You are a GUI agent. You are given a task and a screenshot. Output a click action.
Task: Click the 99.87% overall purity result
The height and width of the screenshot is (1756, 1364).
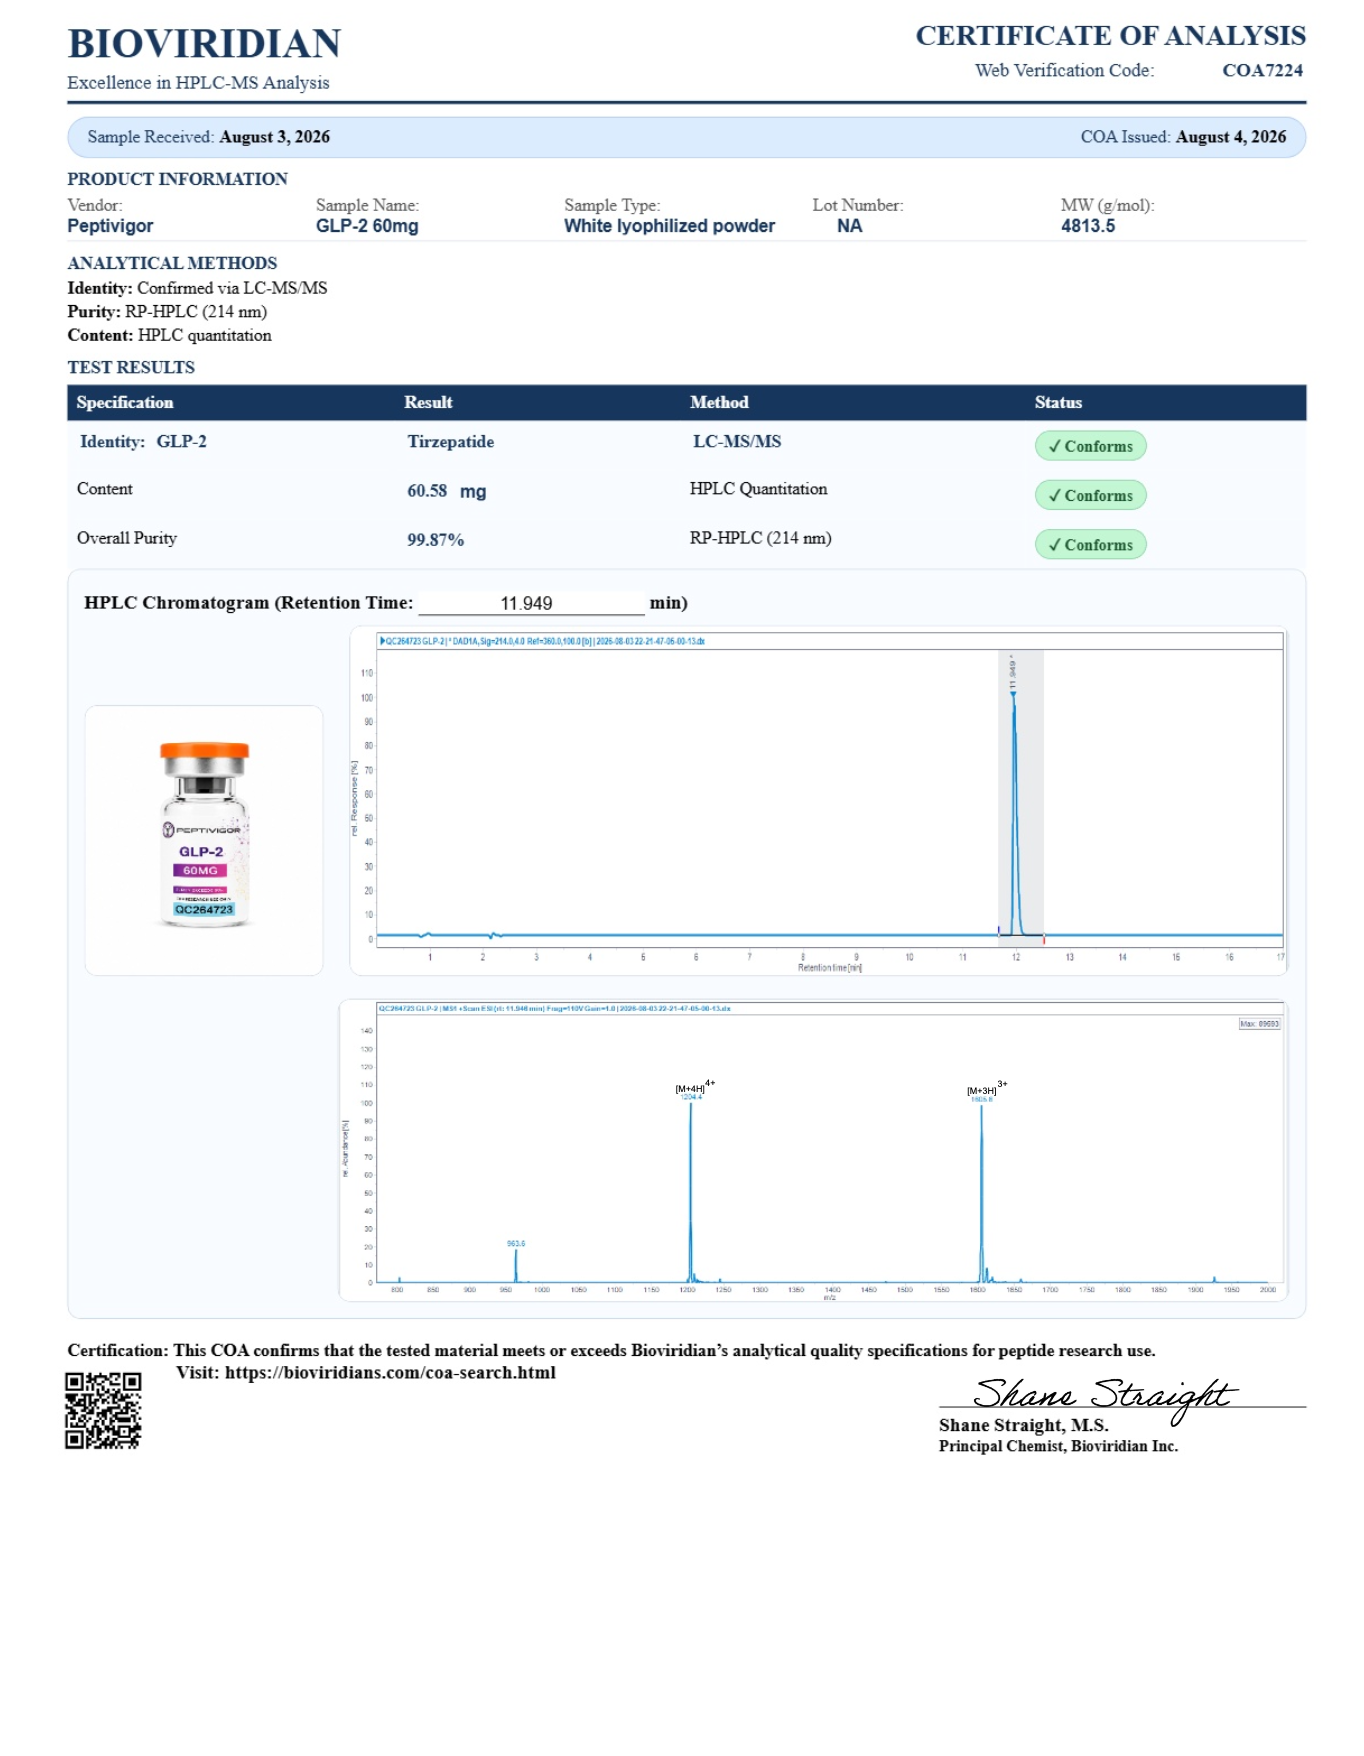click(435, 539)
